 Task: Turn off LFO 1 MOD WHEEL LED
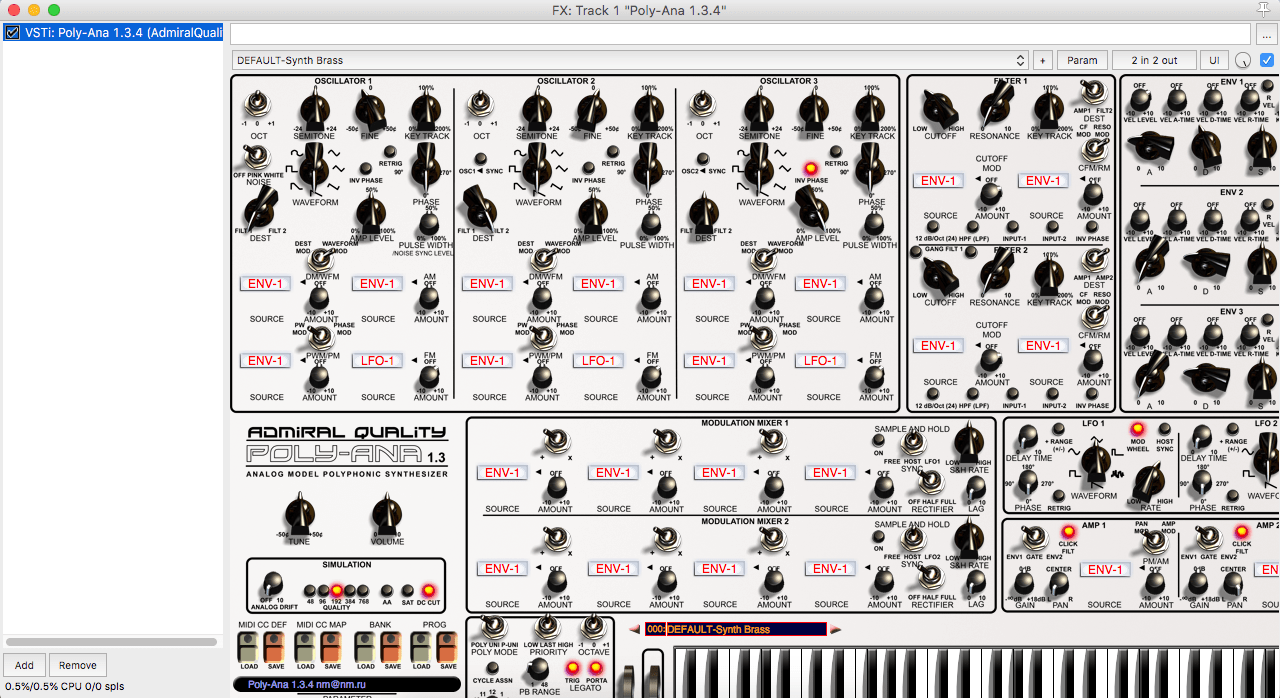(x=1137, y=430)
